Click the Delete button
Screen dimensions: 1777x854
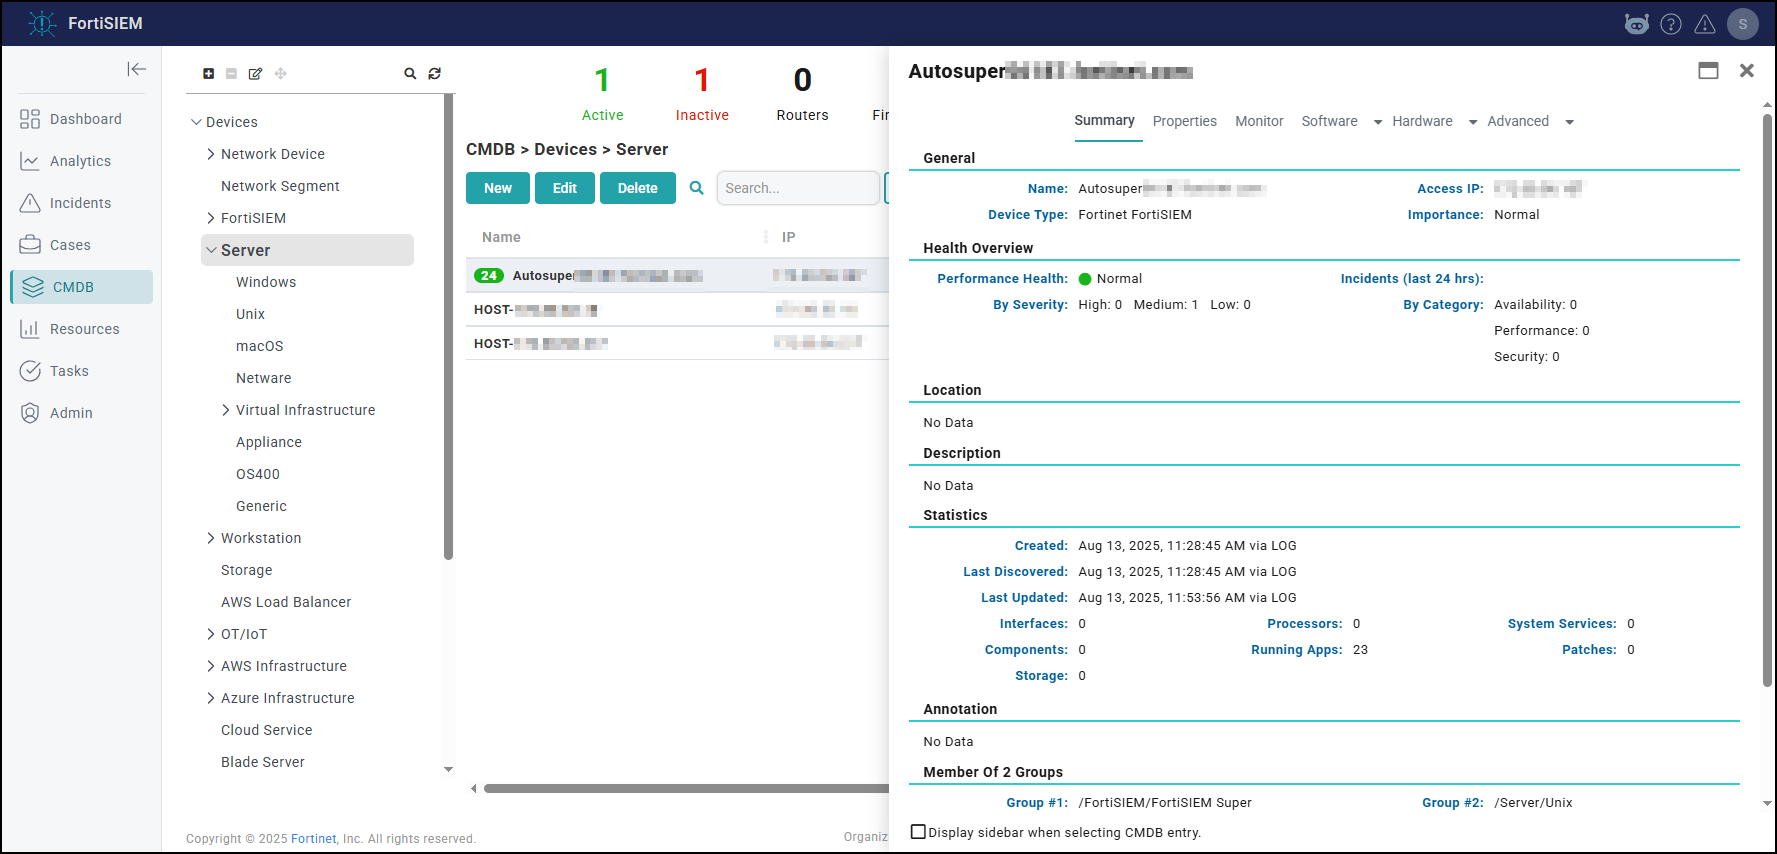coord(638,188)
